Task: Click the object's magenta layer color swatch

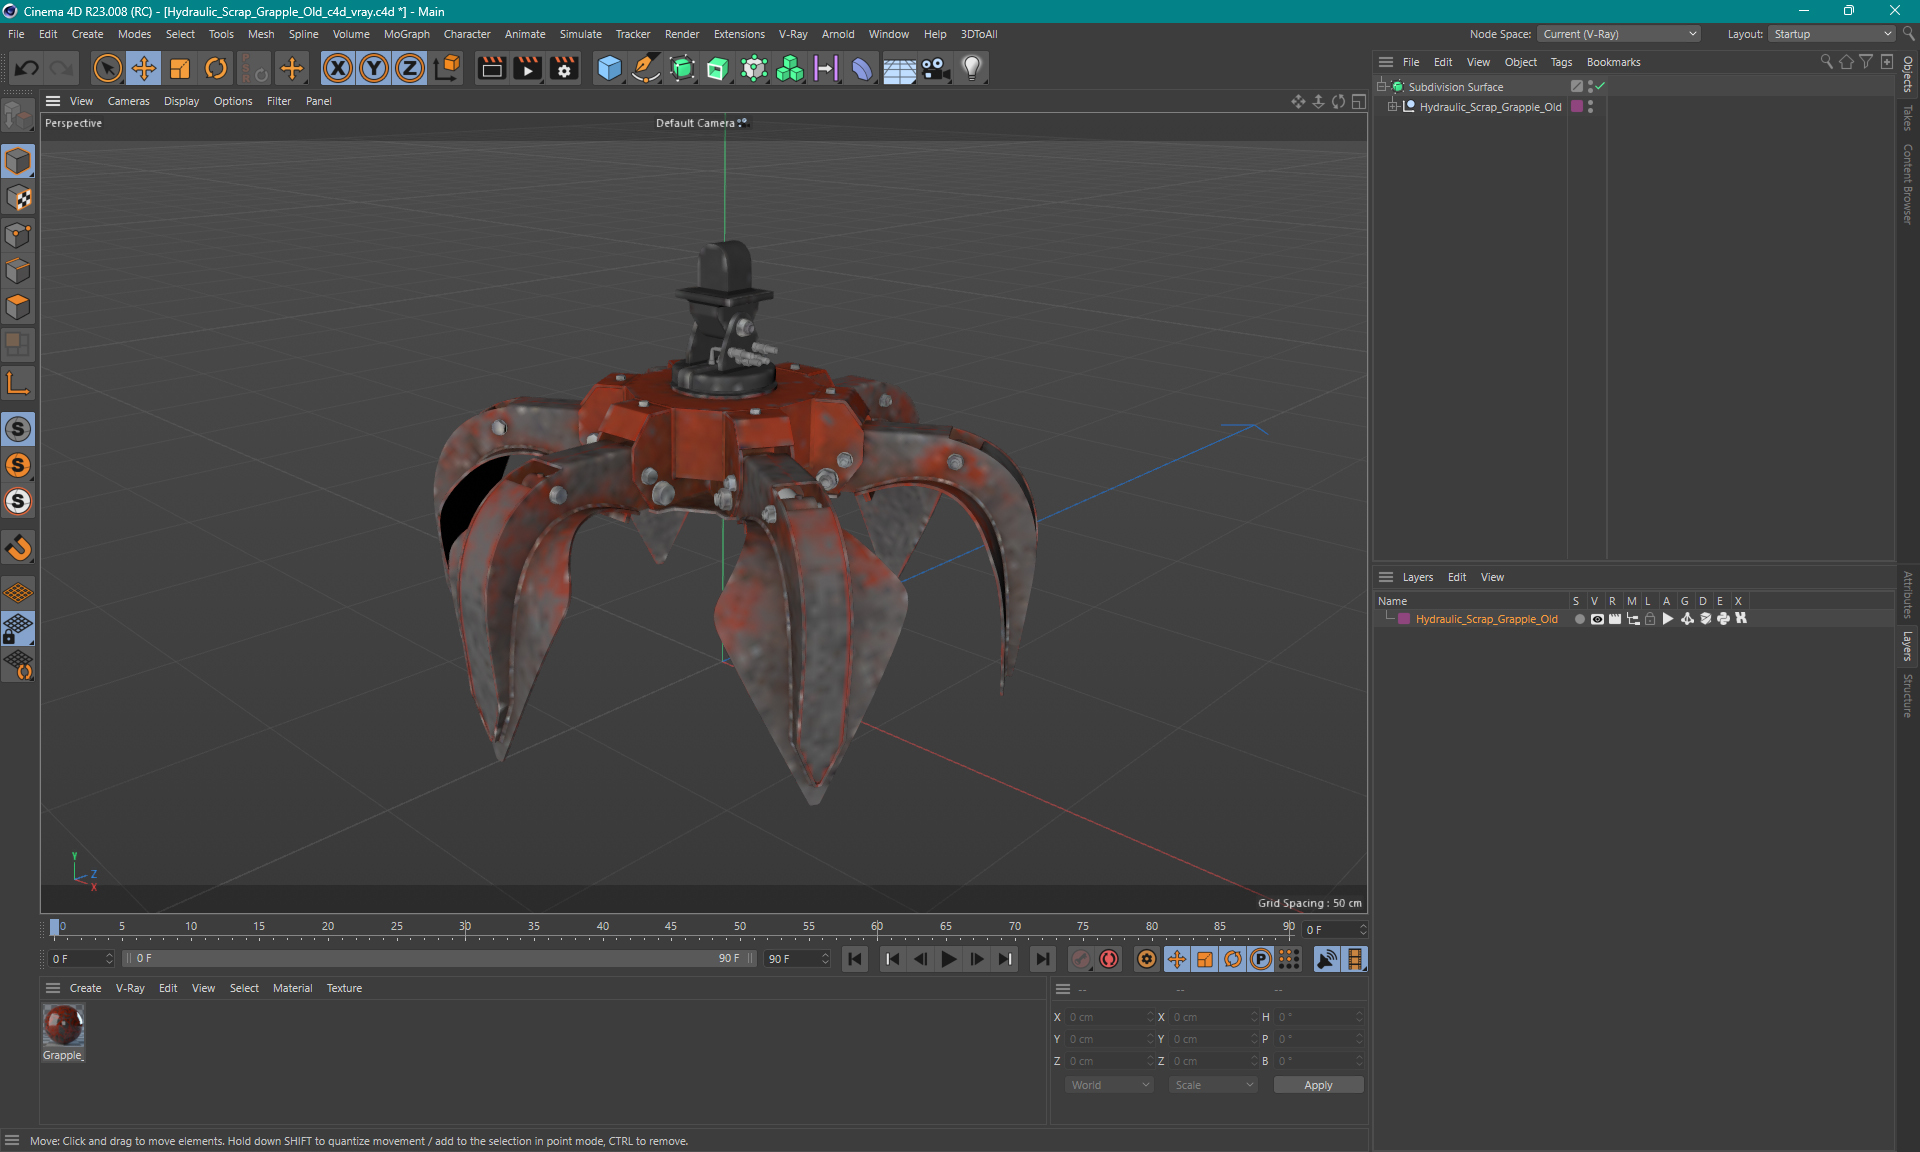Action: point(1577,107)
